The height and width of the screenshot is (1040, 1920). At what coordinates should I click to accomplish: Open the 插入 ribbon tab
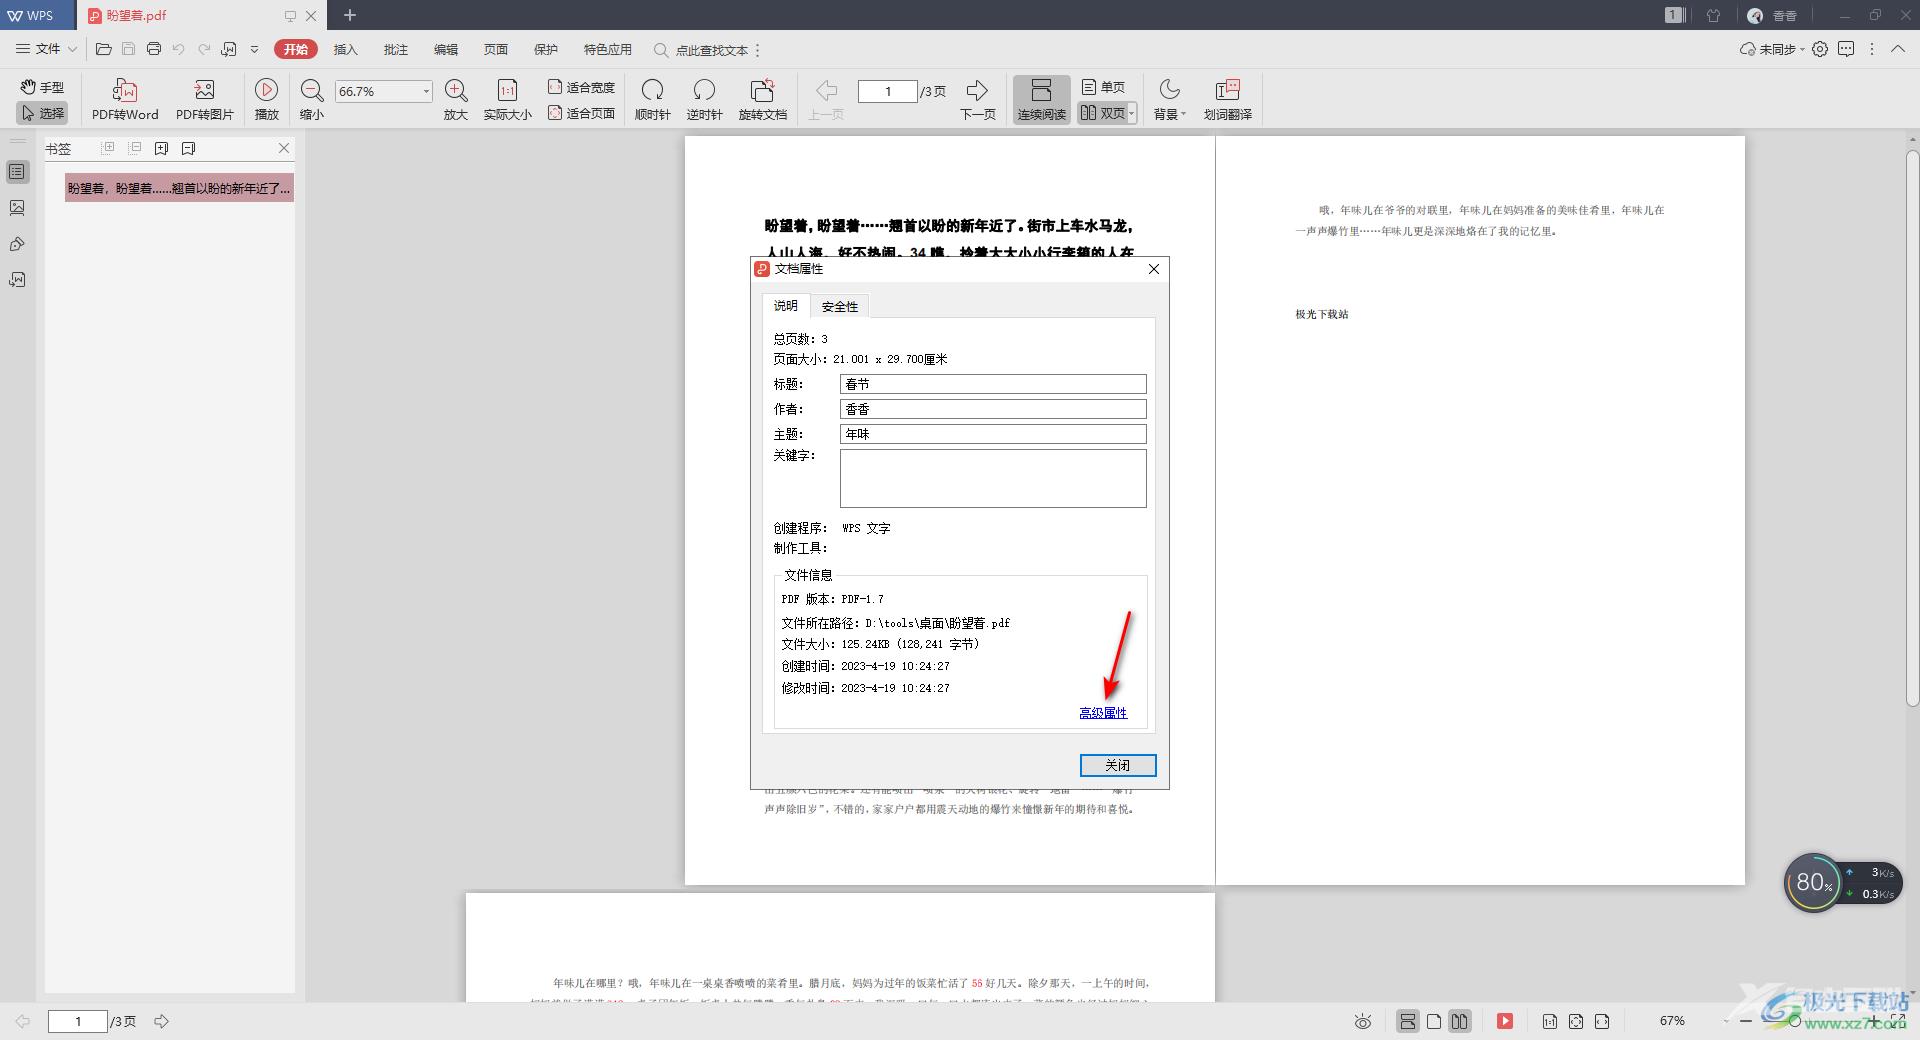tap(345, 49)
